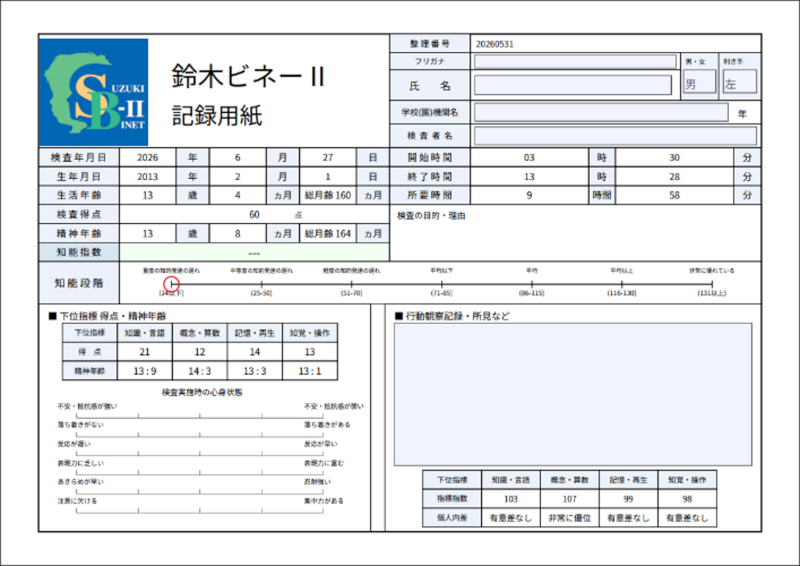The height and width of the screenshot is (566, 800).
Task: Select 概念・算数 精神年齢 cell 14:3
Action: (x=200, y=371)
